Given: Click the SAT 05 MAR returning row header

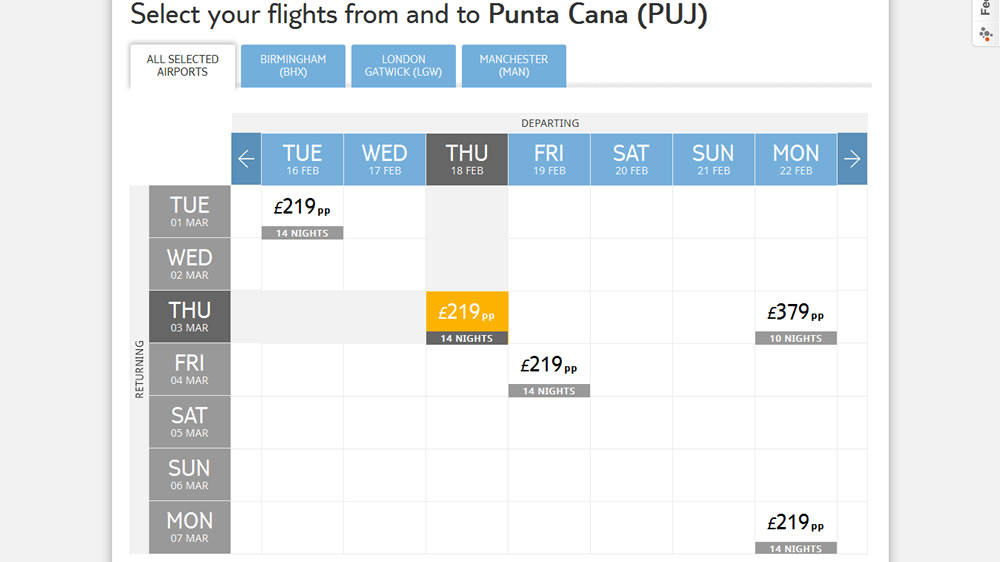Looking at the screenshot, I should [189, 422].
